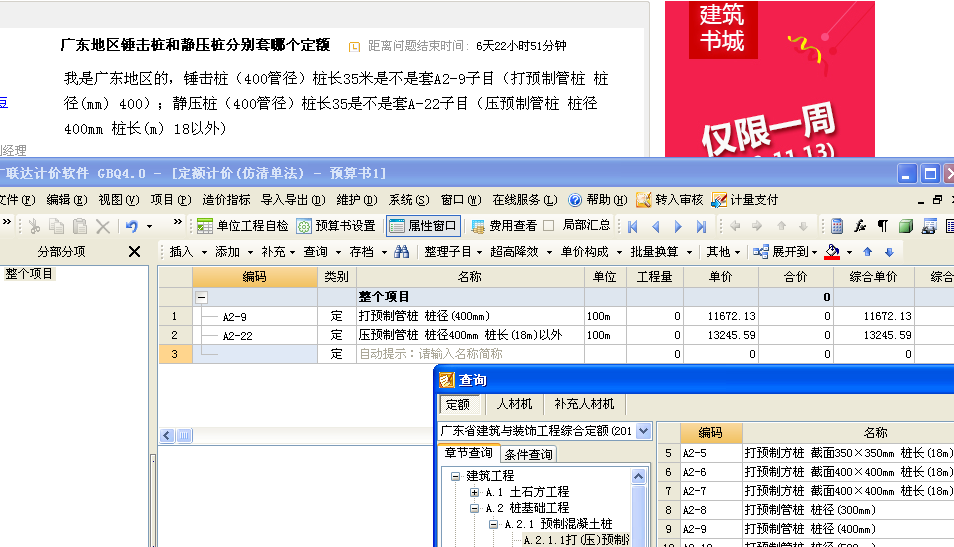Switch to the 人材机 tab
This screenshot has width=954, height=547.
(x=514, y=404)
